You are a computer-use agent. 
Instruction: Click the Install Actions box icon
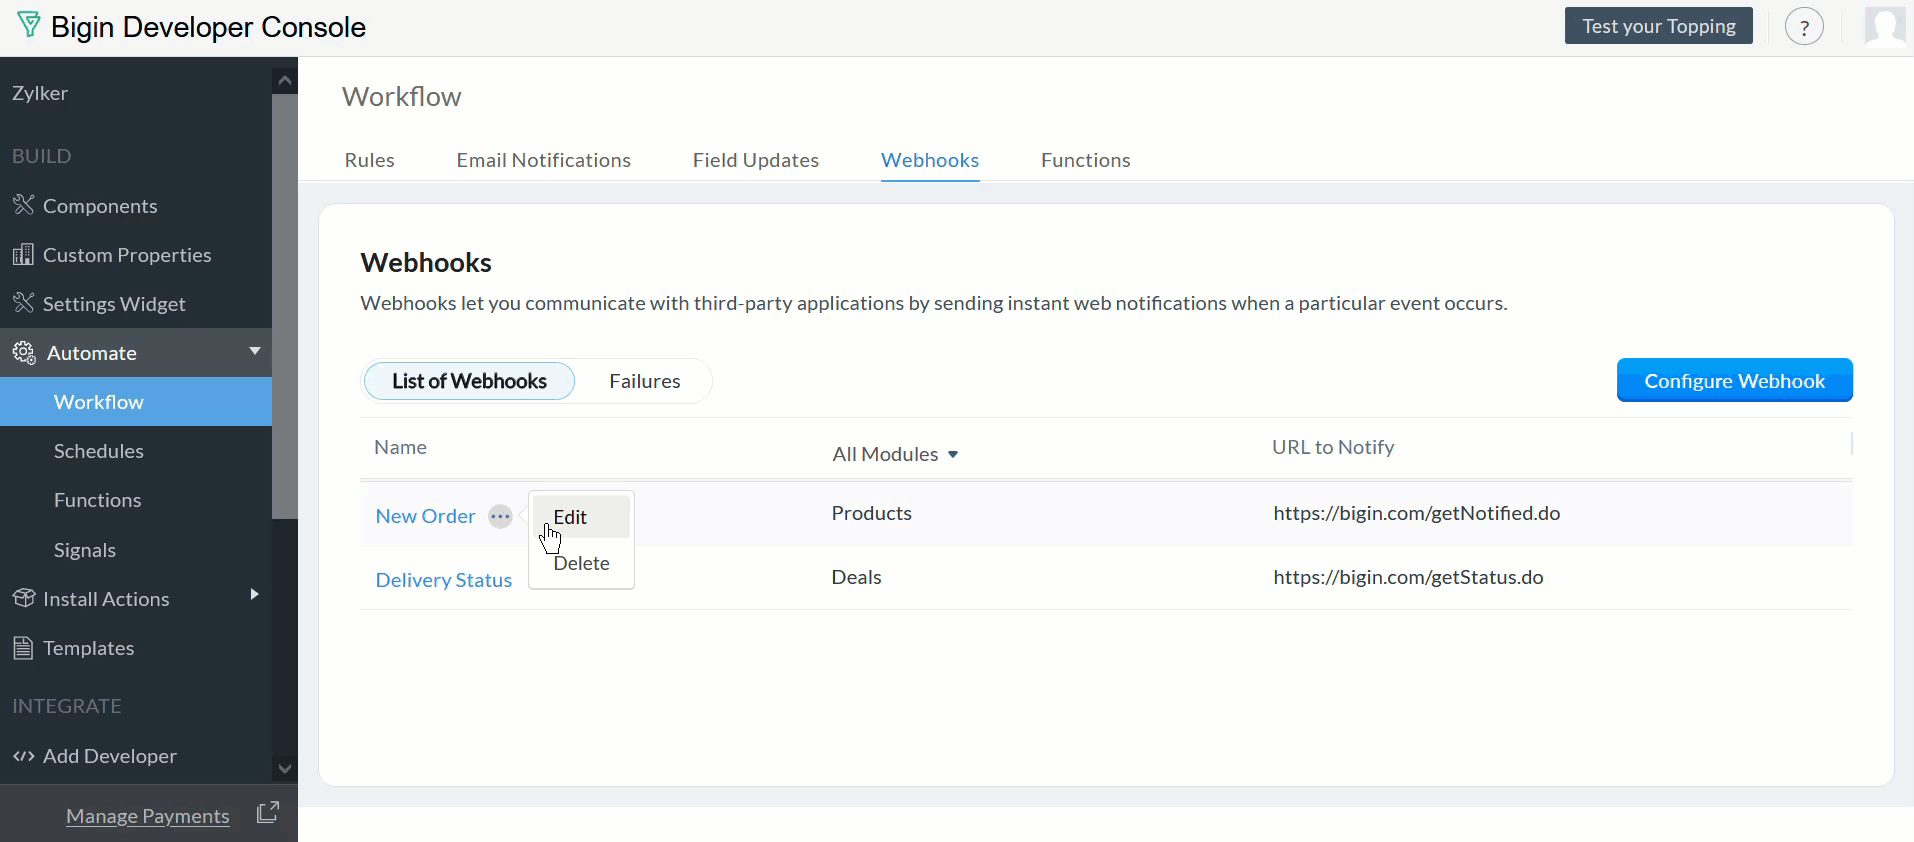click(x=24, y=598)
